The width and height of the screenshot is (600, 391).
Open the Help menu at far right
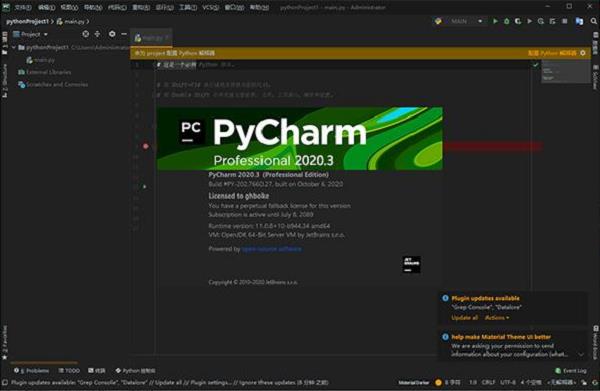(259, 7)
